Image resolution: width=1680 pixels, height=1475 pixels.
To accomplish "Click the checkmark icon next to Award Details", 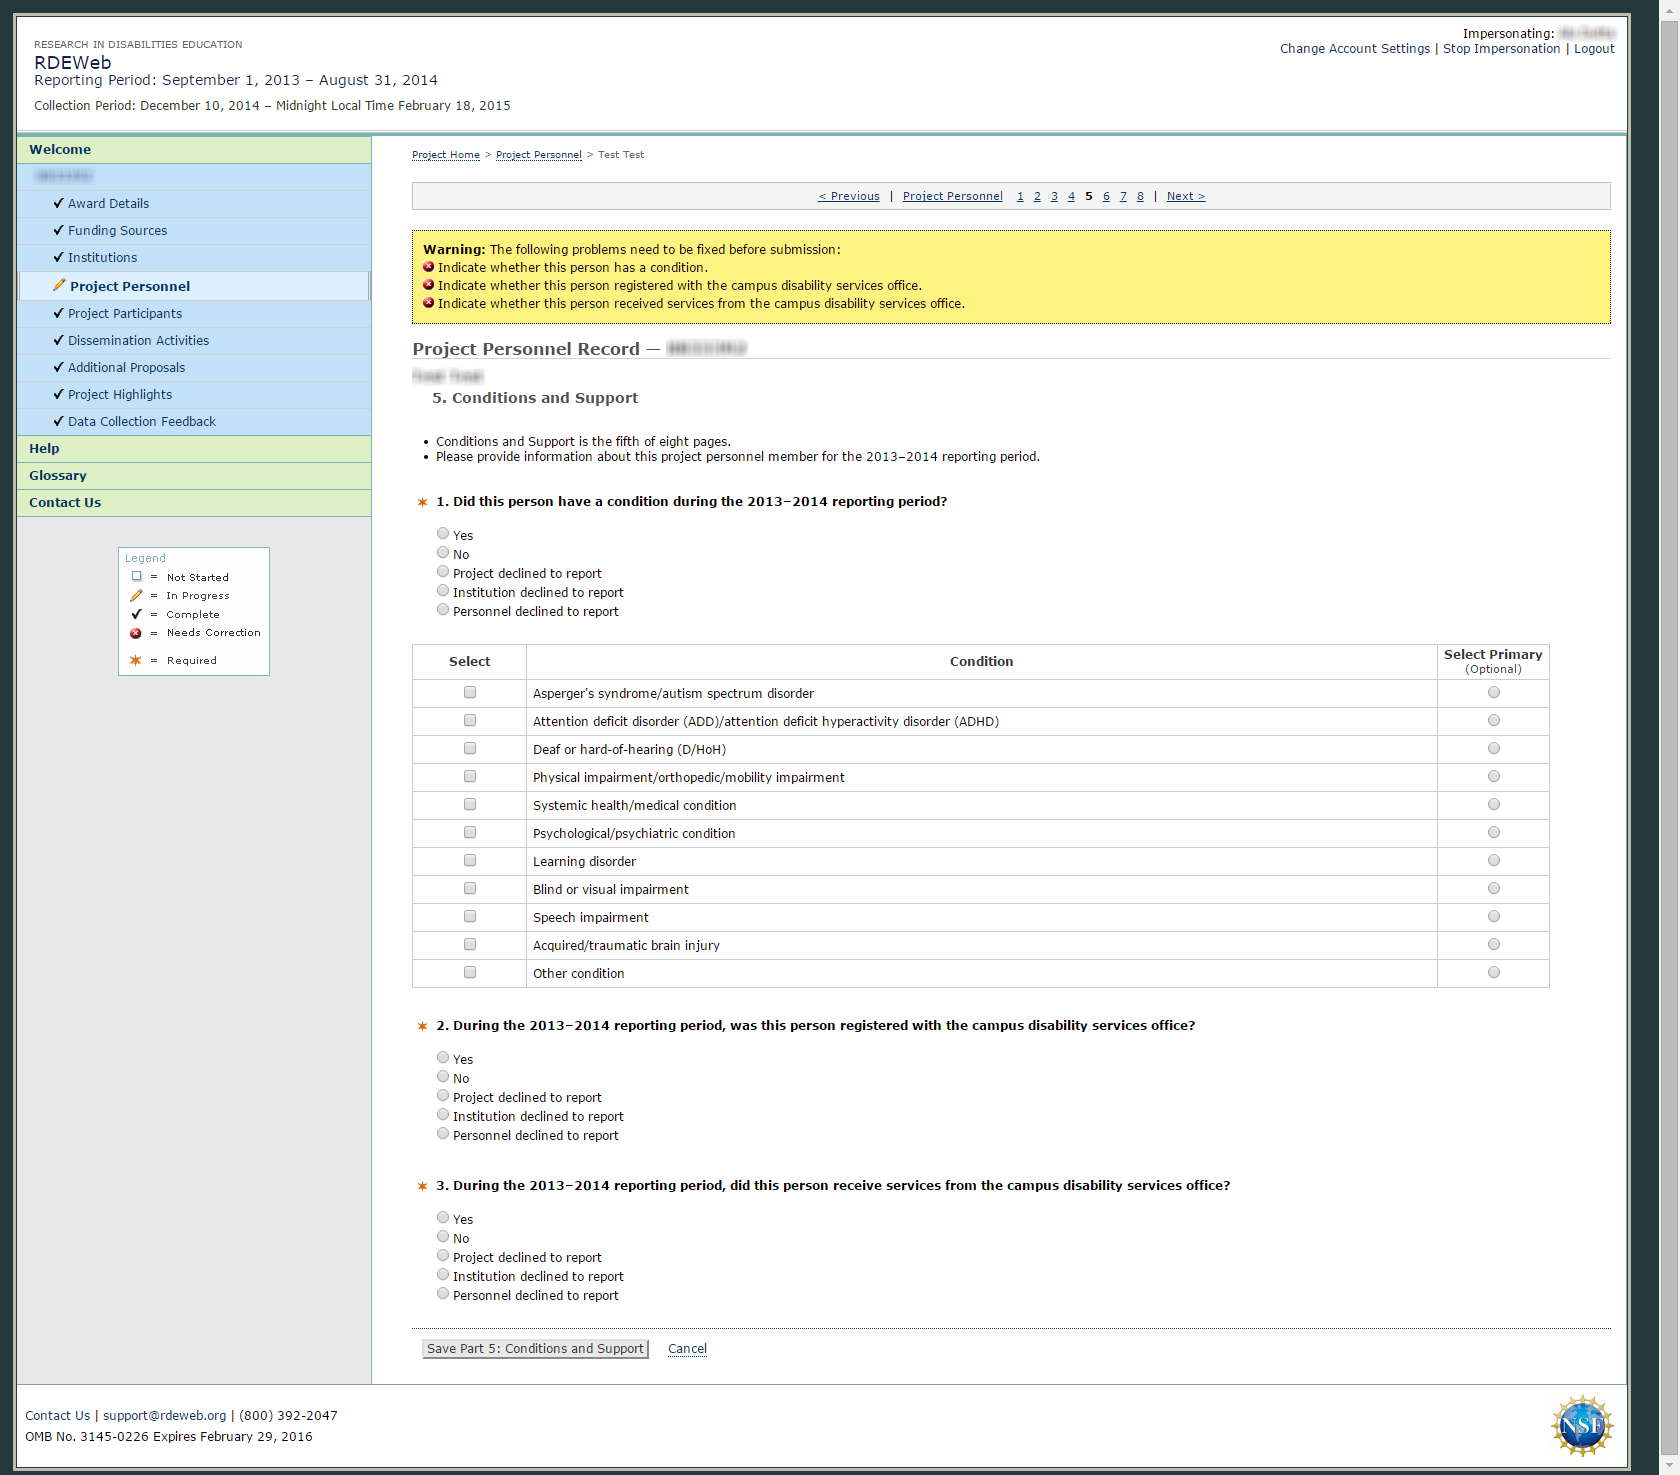I will pyautogui.click(x=58, y=203).
